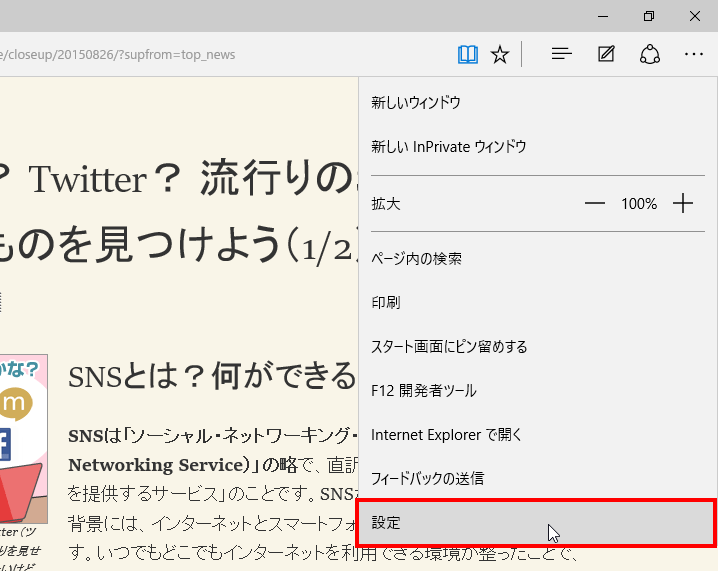Toggle Reading view book icon

[x=468, y=54]
